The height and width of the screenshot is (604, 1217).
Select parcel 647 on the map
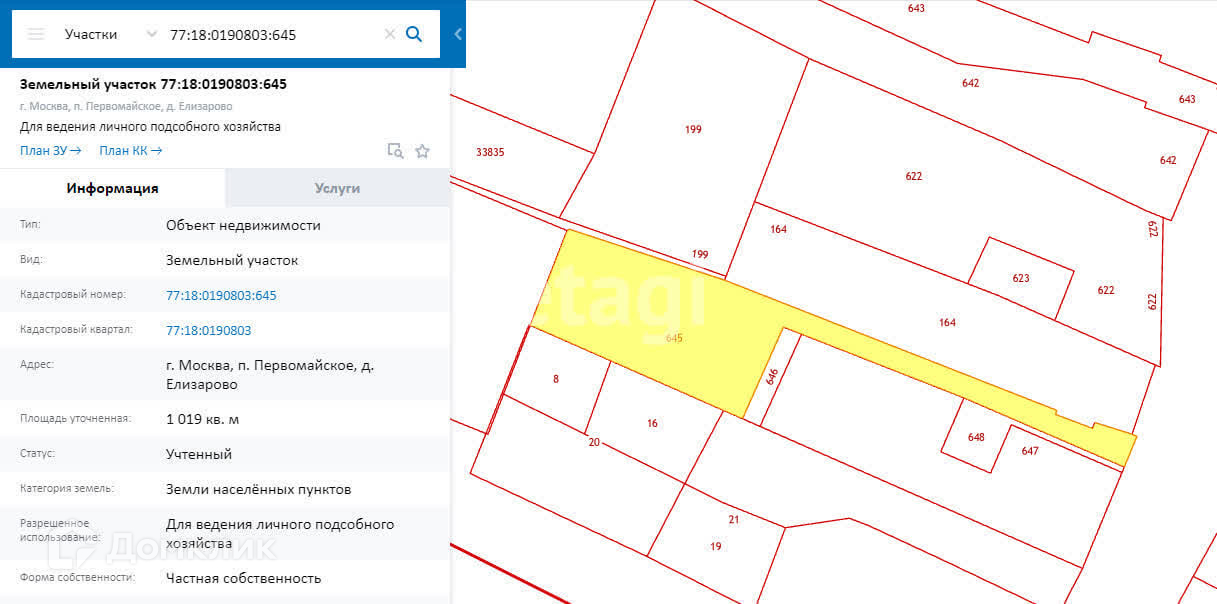click(1030, 451)
